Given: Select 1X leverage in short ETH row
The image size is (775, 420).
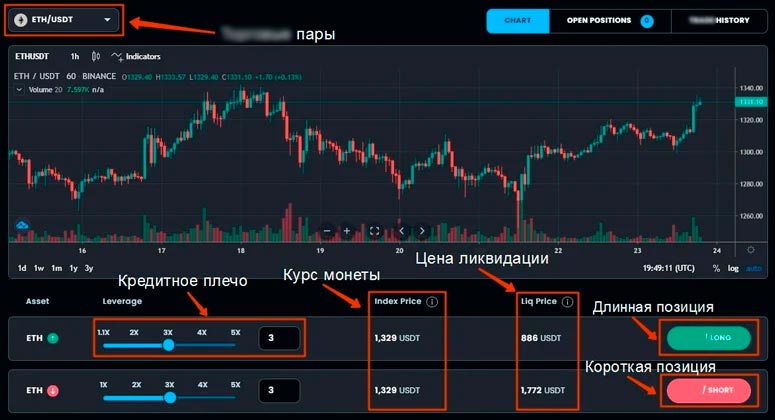Looking at the screenshot, I should (103, 384).
